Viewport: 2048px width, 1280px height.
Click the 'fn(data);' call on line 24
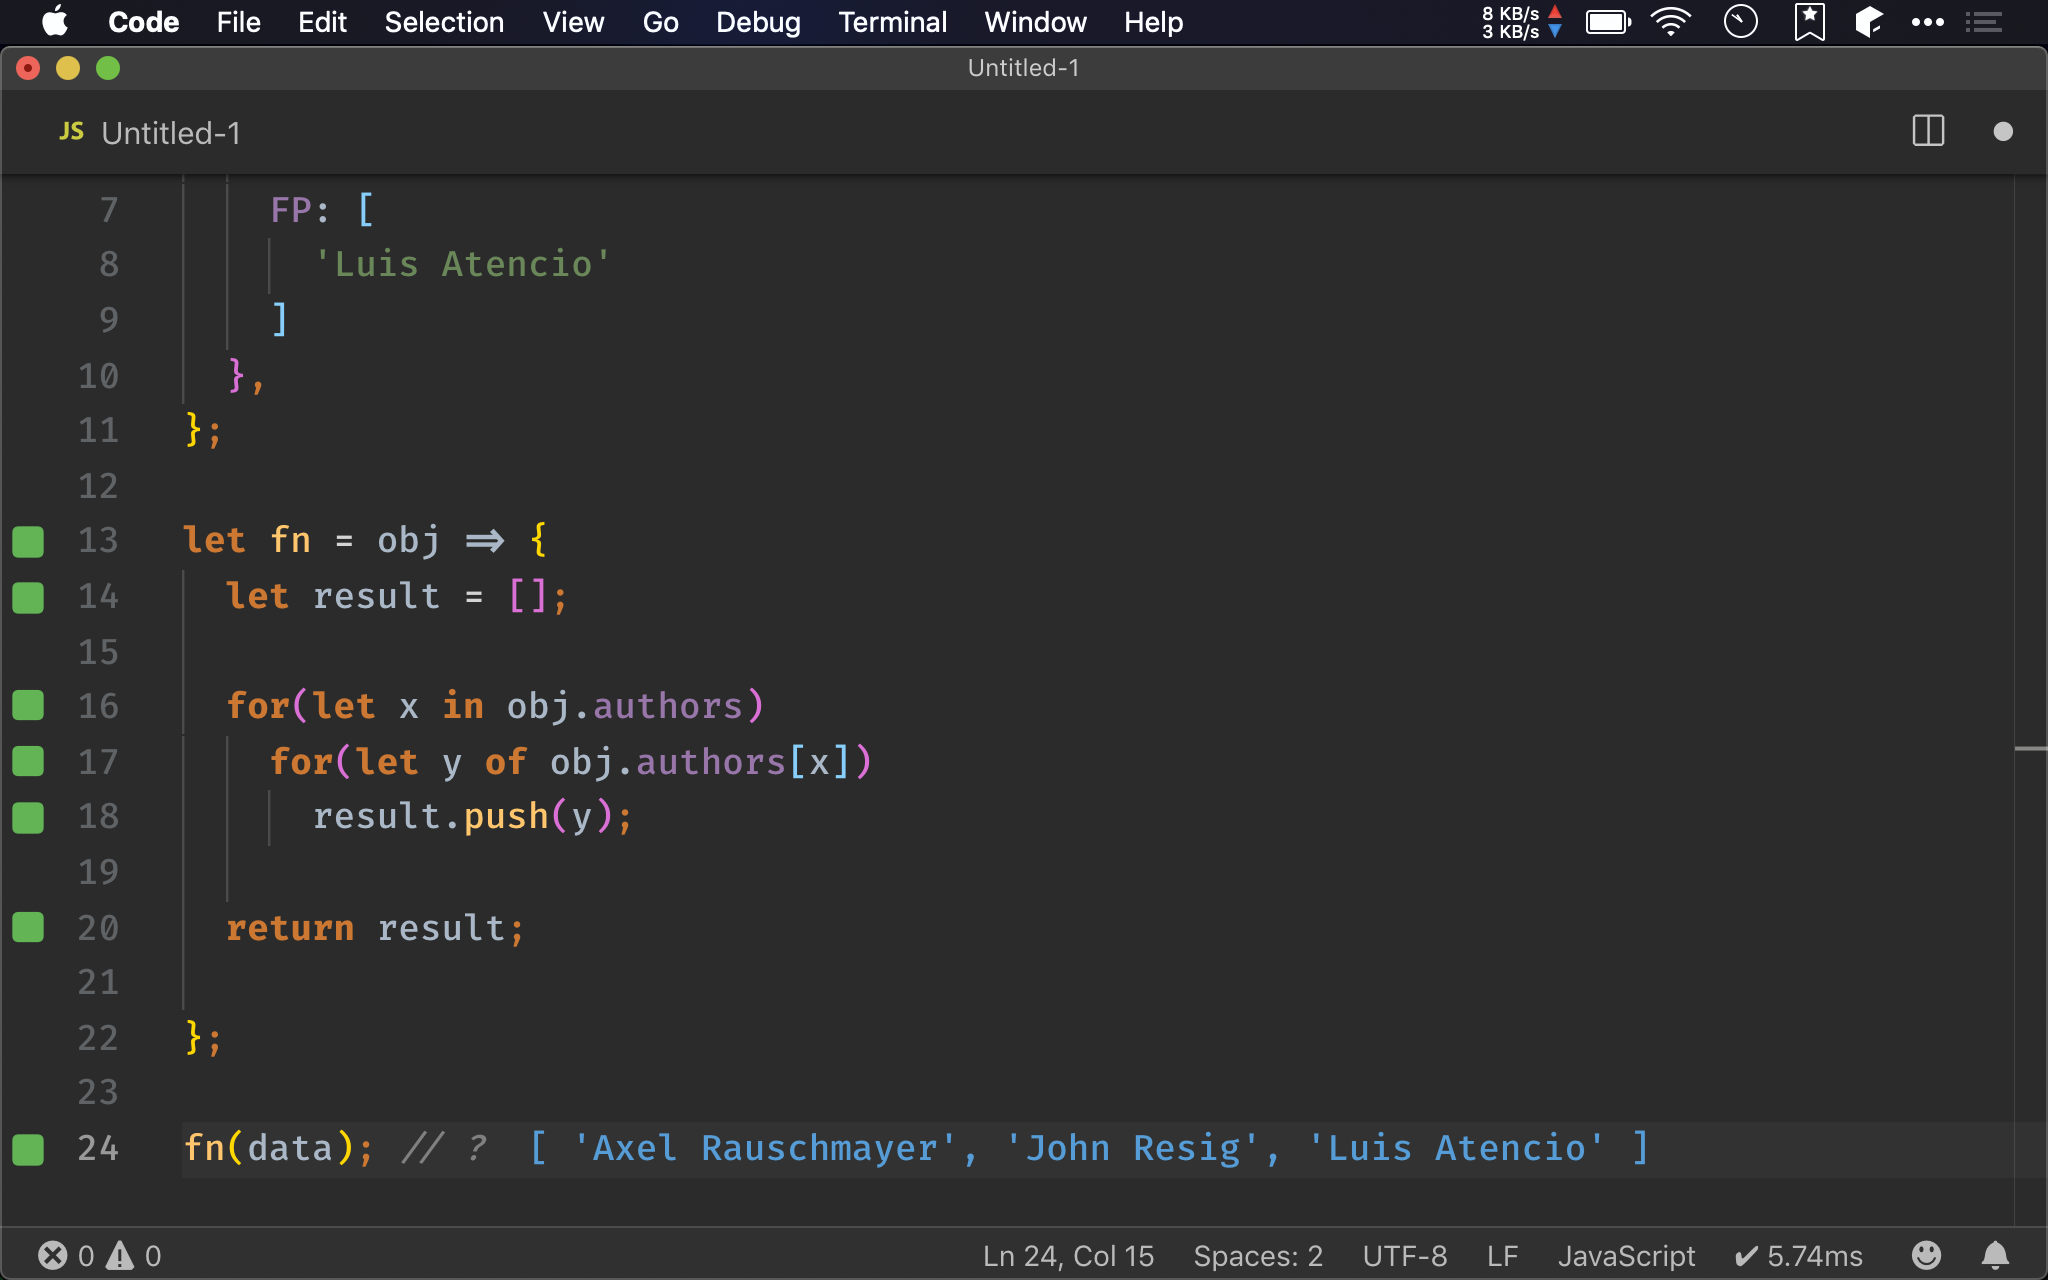[279, 1148]
